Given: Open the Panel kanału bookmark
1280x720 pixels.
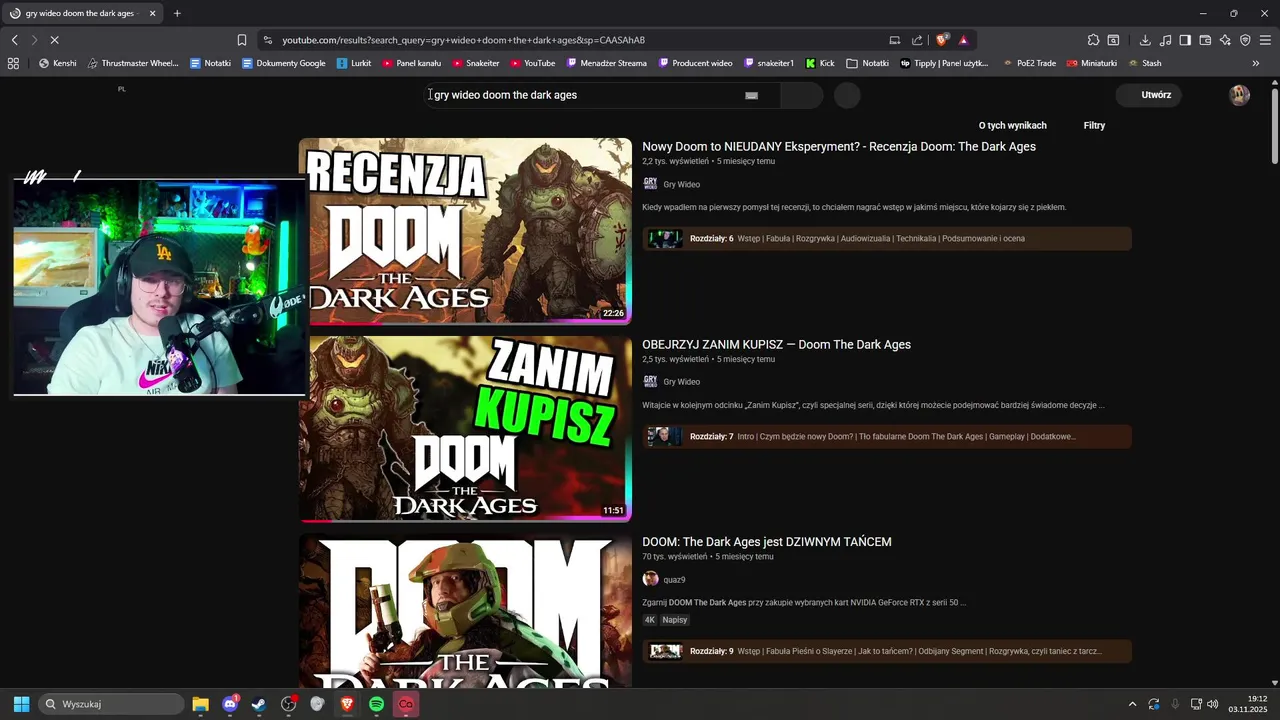Looking at the screenshot, I should [412, 63].
